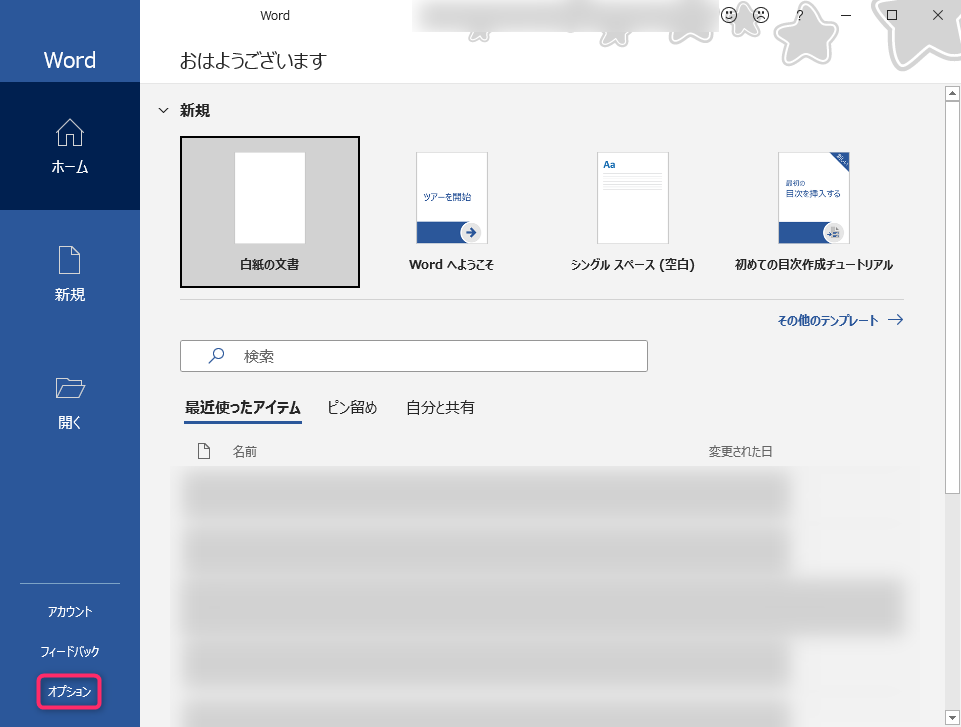Click the scrollbar down arrow

[952, 717]
